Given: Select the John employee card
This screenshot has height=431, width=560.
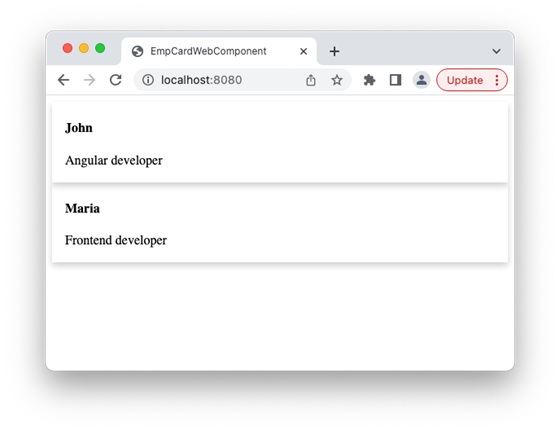Looking at the screenshot, I should pyautogui.click(x=280, y=142).
